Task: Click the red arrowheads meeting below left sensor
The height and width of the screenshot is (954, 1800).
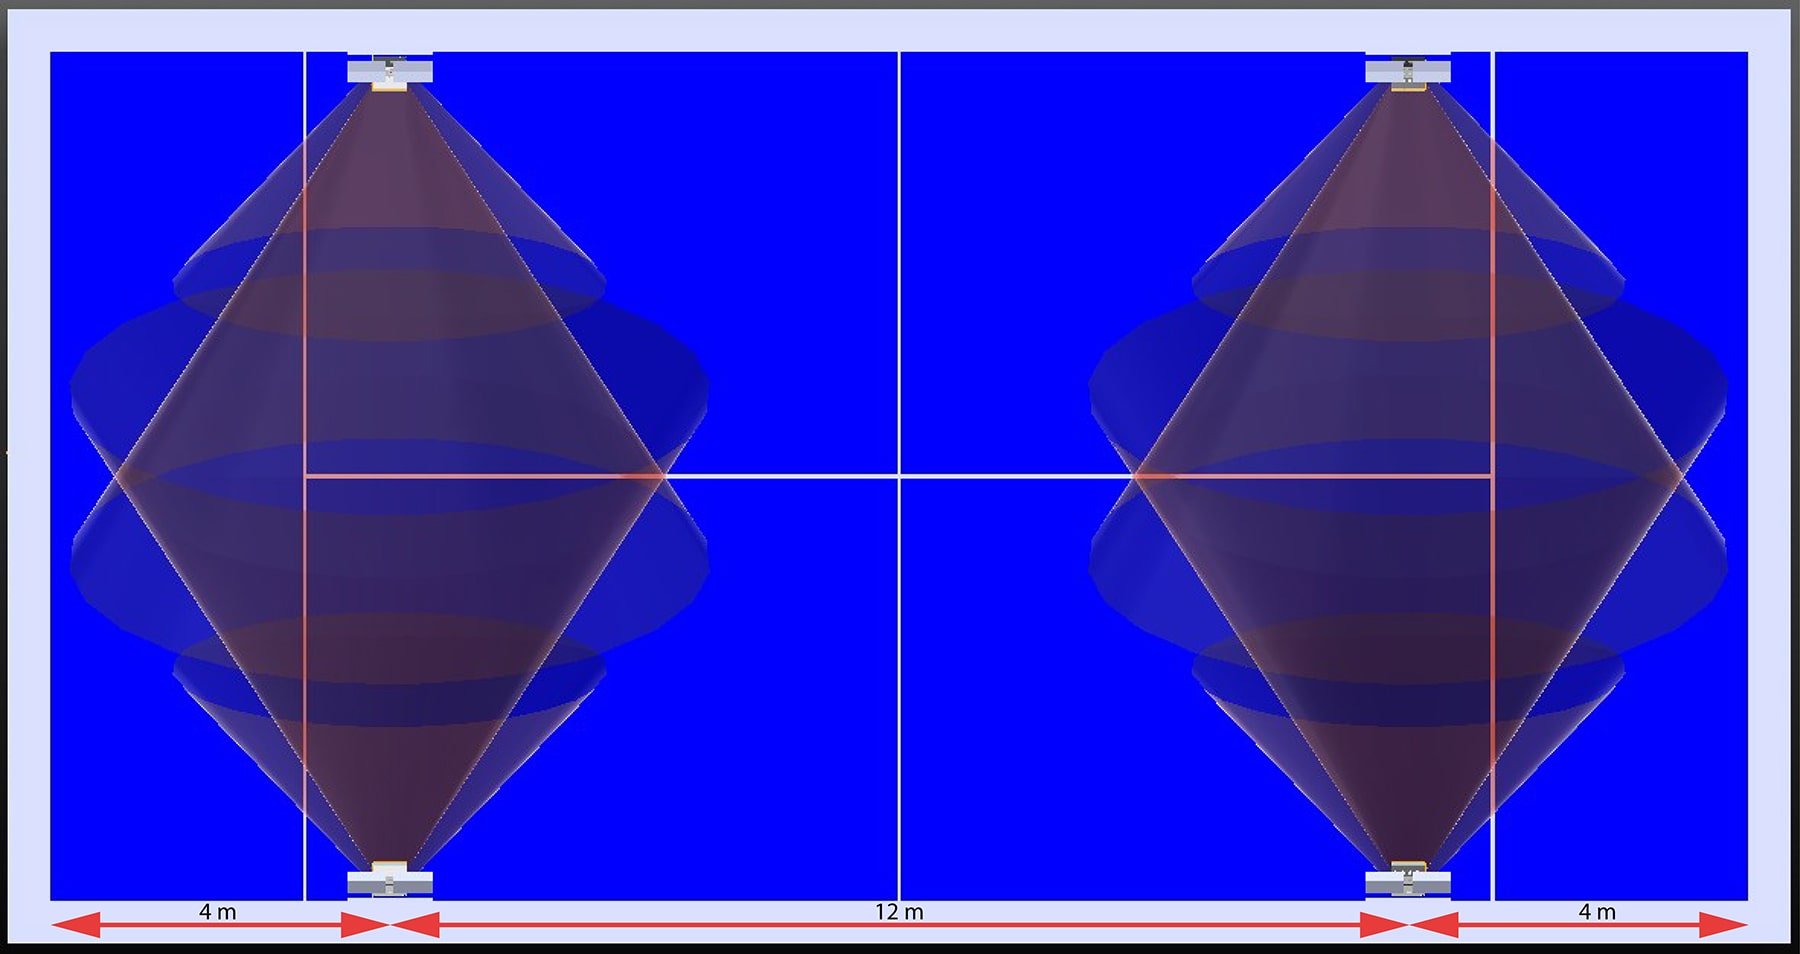Action: pyautogui.click(x=390, y=926)
